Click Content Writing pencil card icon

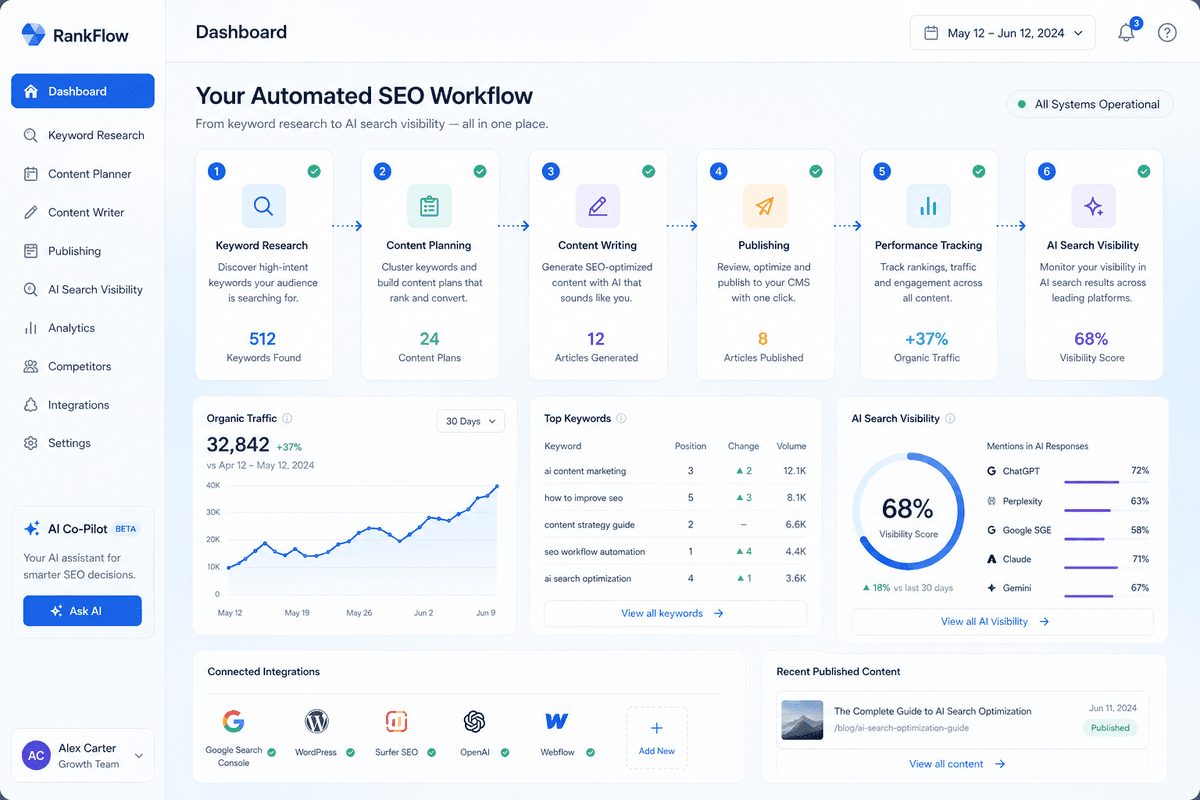tap(597, 206)
